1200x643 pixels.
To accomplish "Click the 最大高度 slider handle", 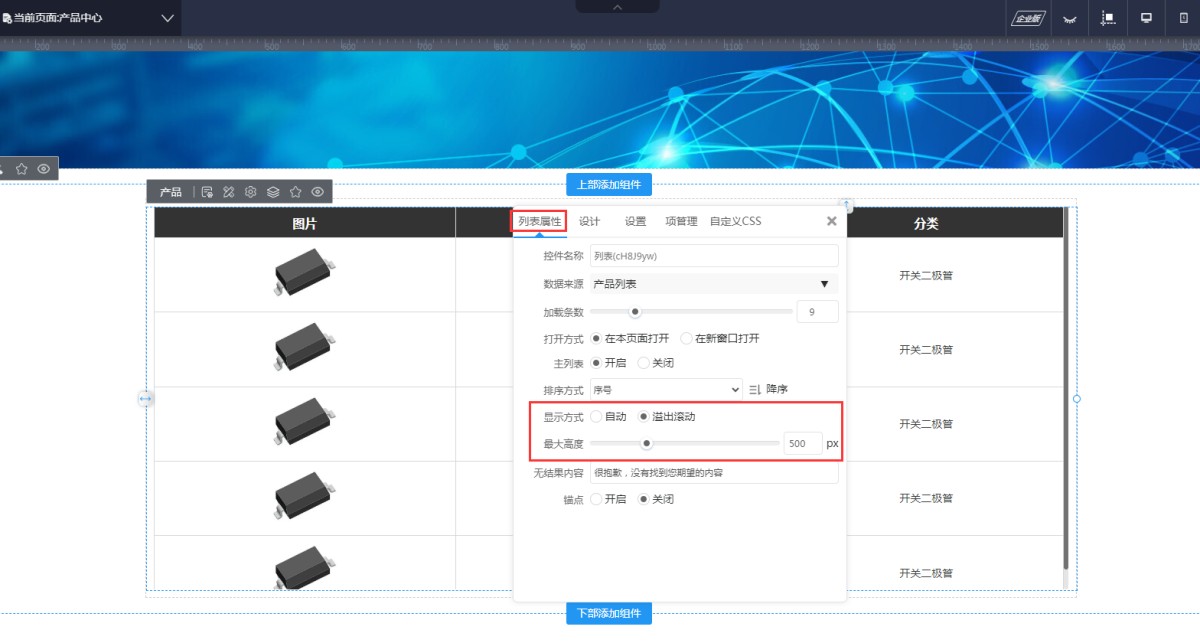I will coord(647,443).
